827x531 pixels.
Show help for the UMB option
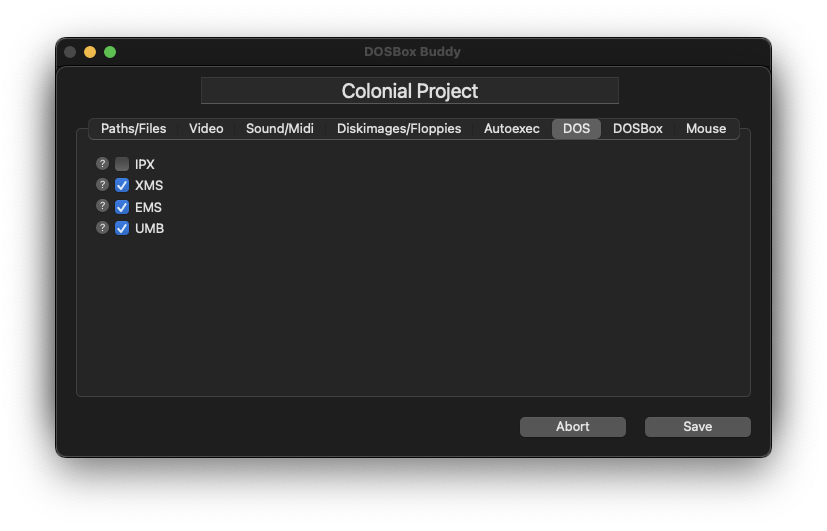(x=102, y=228)
